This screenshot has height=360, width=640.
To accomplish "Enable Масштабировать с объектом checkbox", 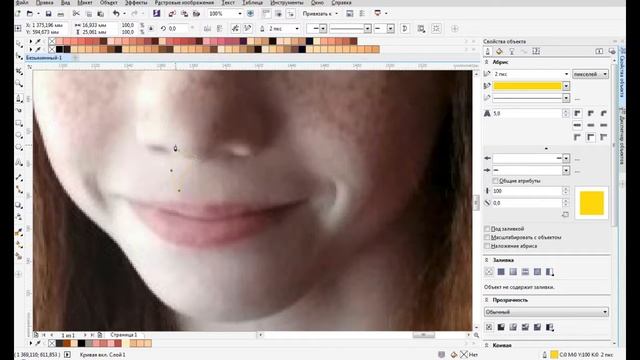I will 487,237.
